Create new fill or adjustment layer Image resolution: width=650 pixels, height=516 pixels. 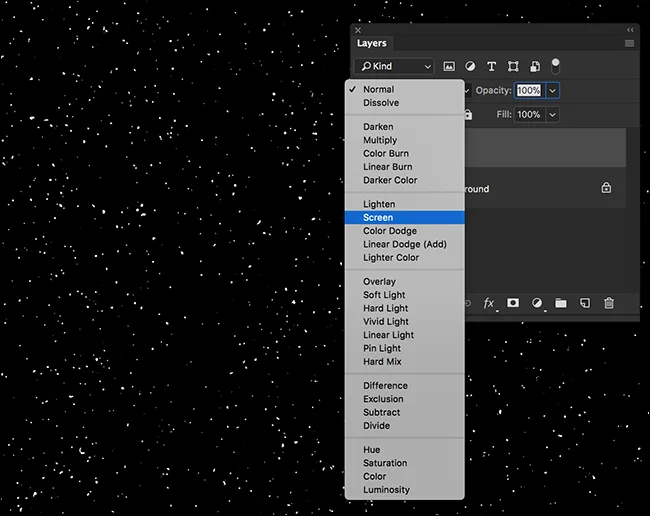pos(537,303)
